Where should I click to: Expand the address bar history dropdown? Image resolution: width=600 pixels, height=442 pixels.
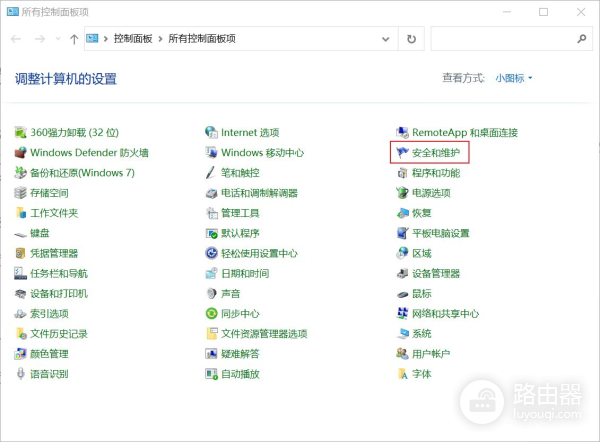386,39
